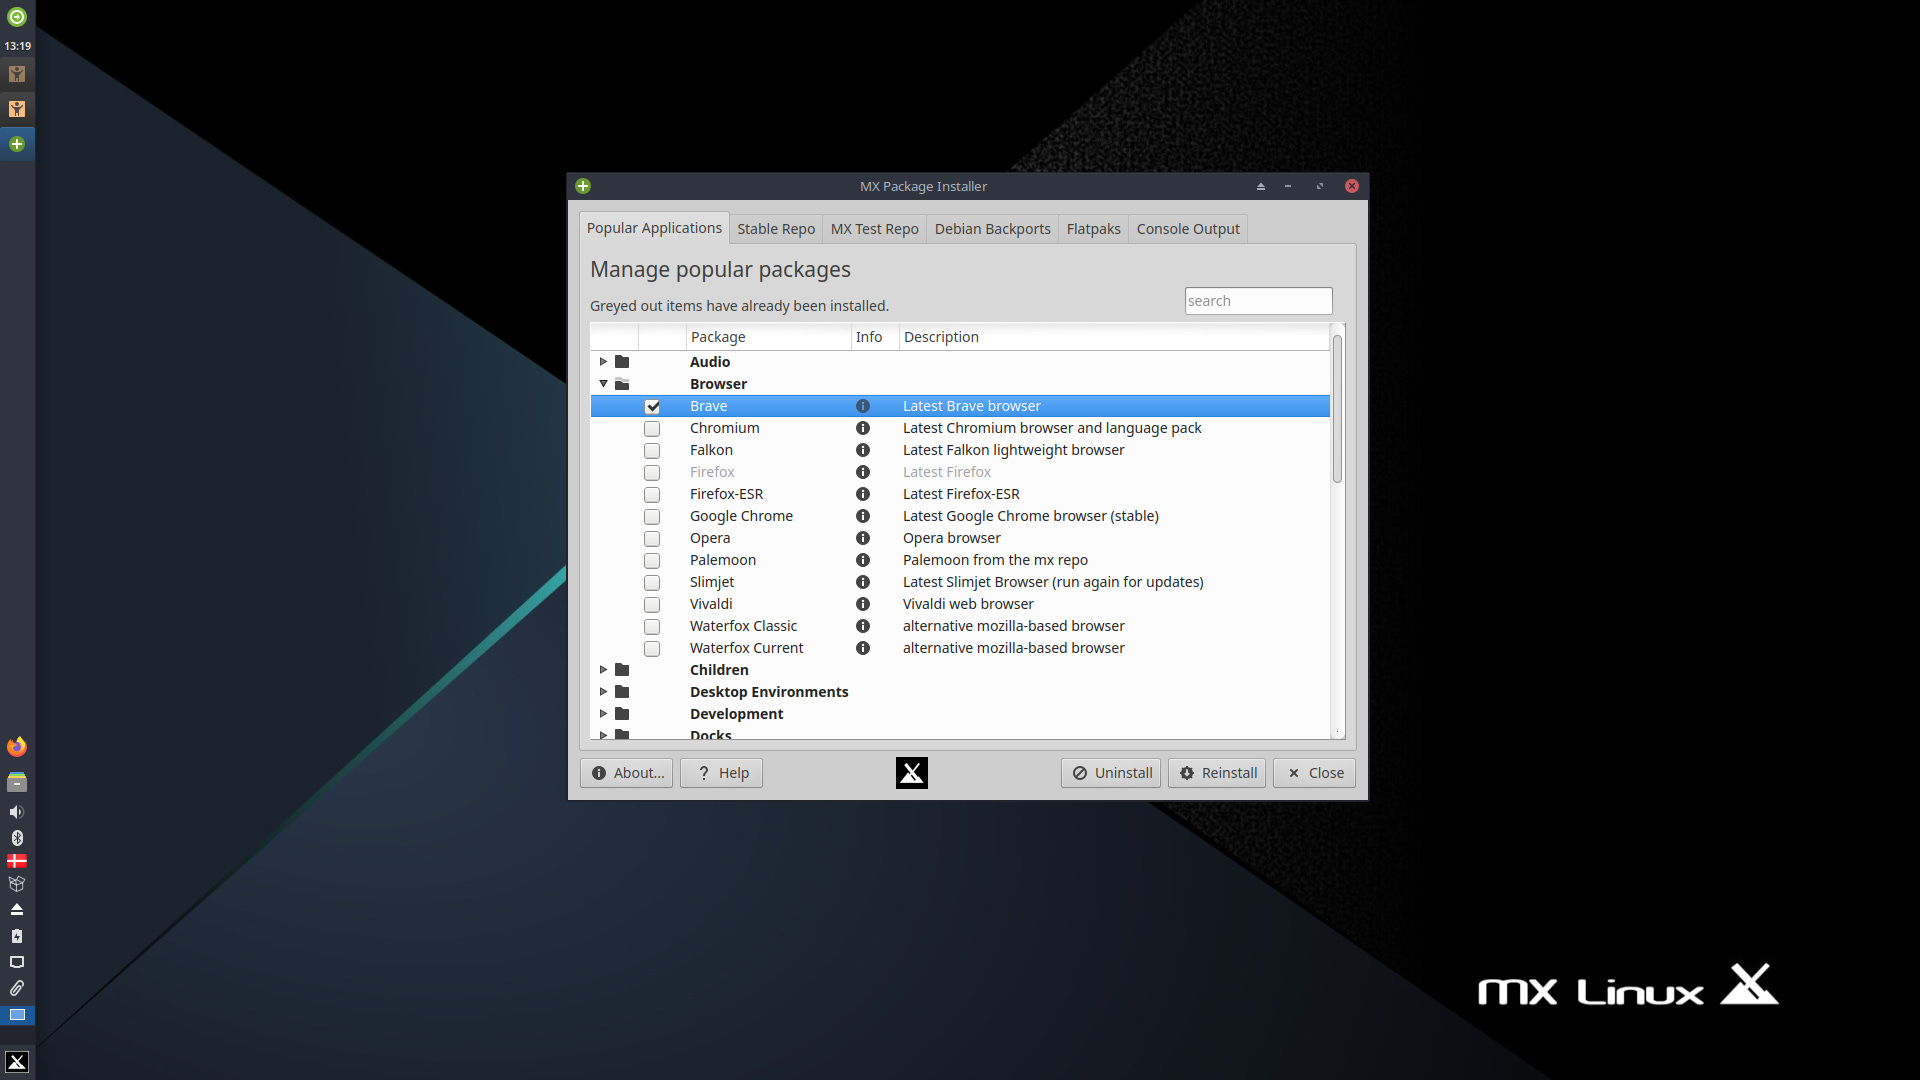Expand the Audio category

click(x=604, y=361)
